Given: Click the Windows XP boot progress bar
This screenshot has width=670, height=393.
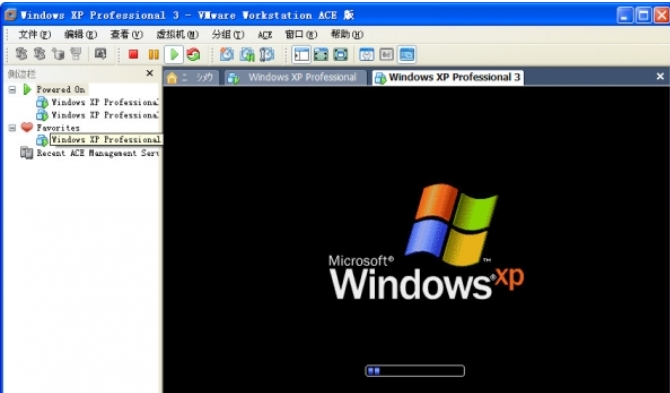Looking at the screenshot, I should [415, 371].
